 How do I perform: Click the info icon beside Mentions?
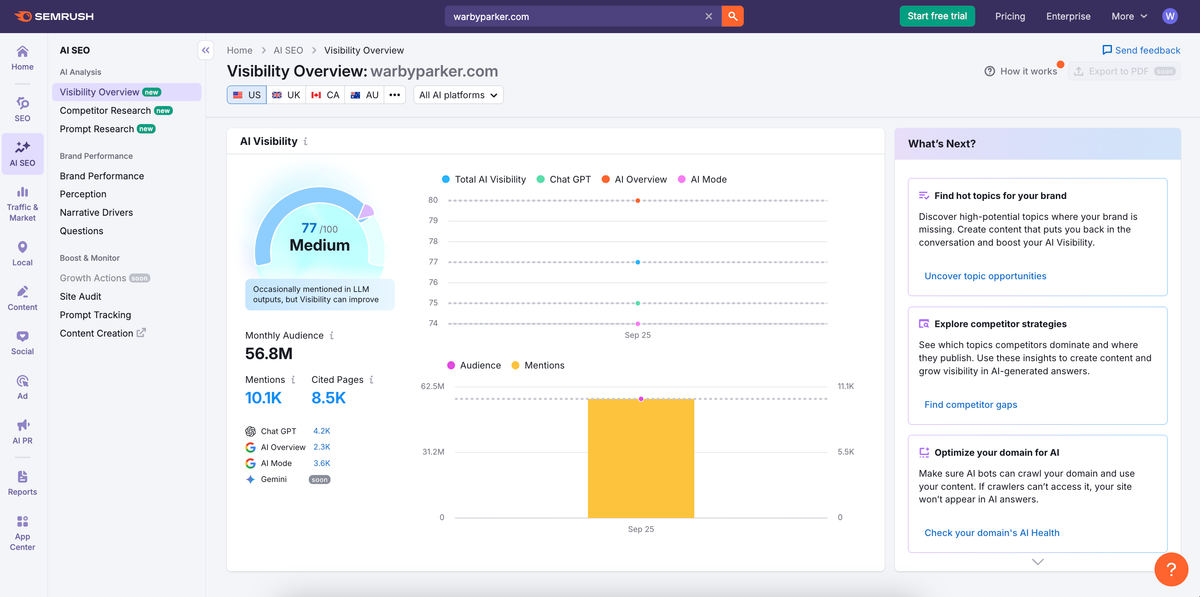coord(293,380)
